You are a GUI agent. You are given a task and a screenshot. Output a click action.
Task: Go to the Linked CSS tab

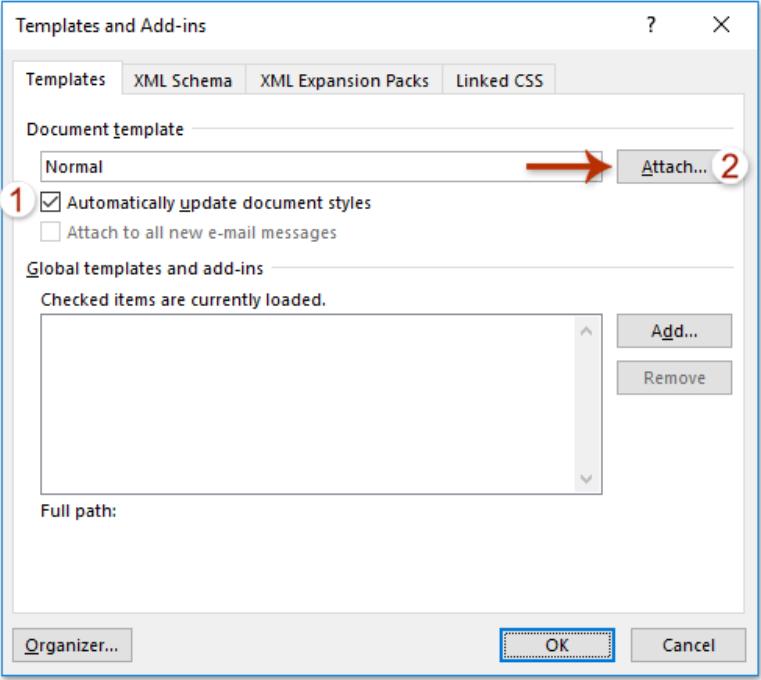(x=499, y=82)
